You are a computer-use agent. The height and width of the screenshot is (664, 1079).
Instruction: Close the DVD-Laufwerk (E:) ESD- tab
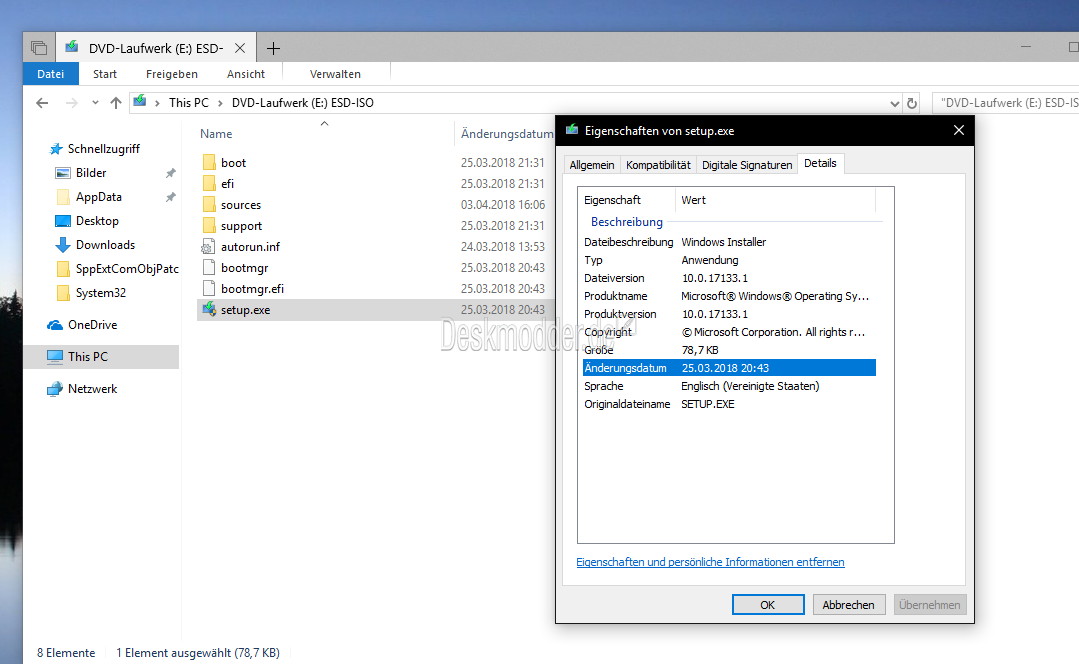[x=239, y=48]
